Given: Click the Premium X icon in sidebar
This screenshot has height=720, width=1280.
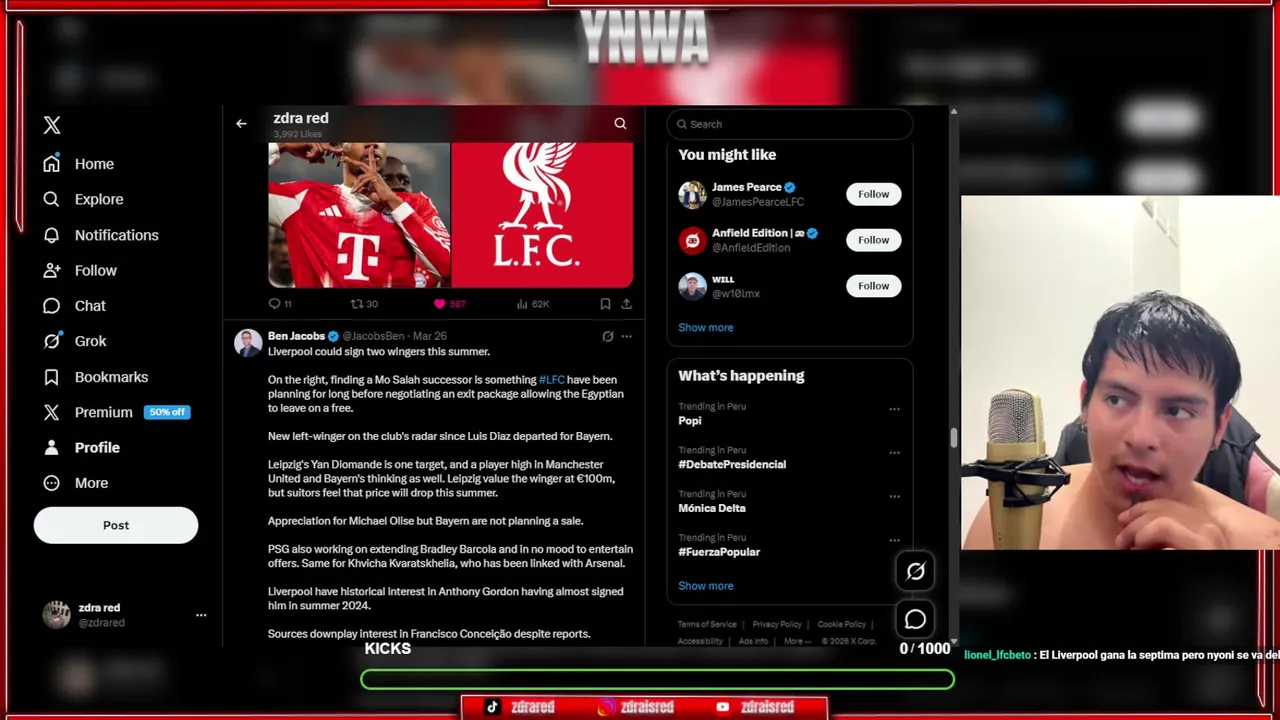Looking at the screenshot, I should pyautogui.click(x=52, y=412).
